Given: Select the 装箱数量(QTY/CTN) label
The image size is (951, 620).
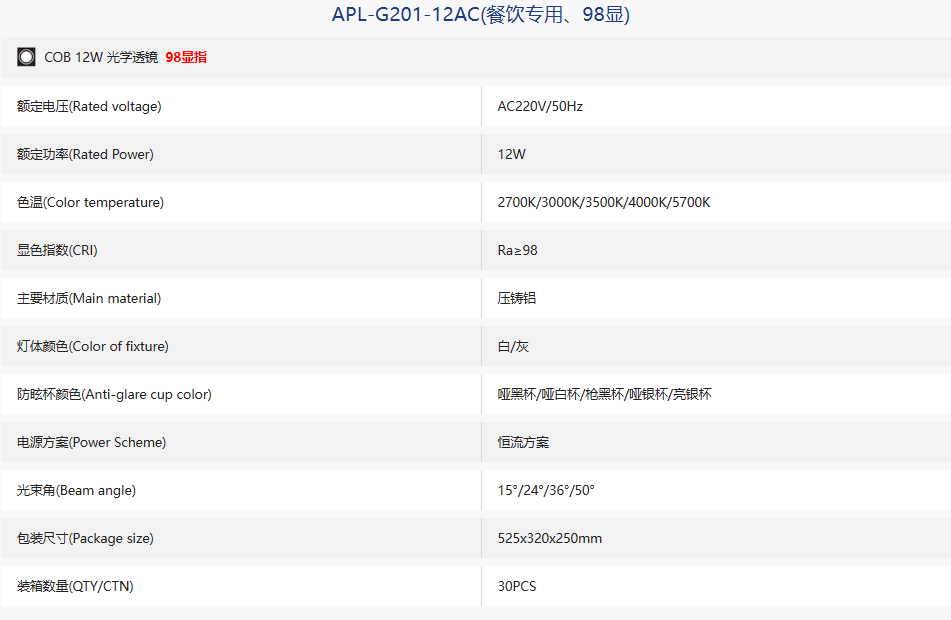Looking at the screenshot, I should point(75,585).
